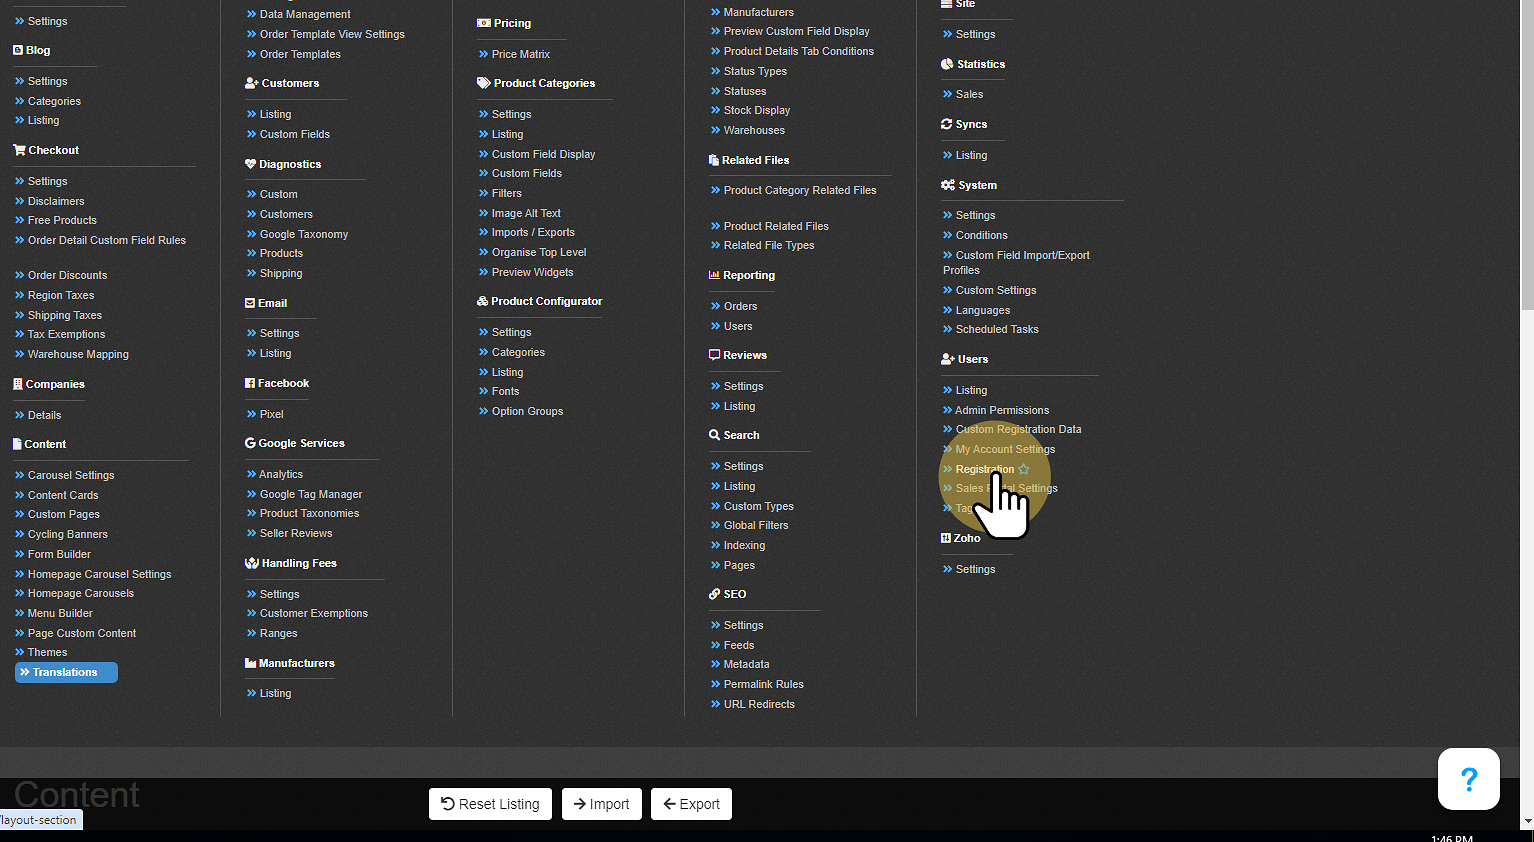Click the Companies building icon

[x=18, y=384]
